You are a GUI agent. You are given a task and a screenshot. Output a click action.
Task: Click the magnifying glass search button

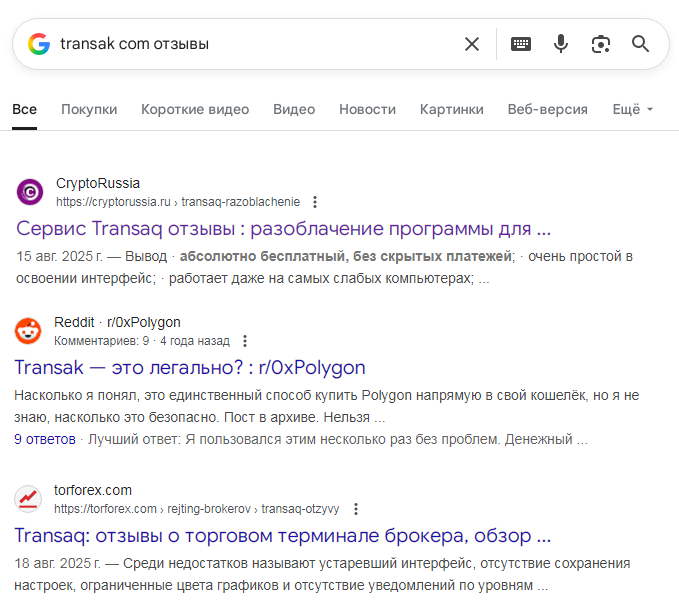click(640, 44)
